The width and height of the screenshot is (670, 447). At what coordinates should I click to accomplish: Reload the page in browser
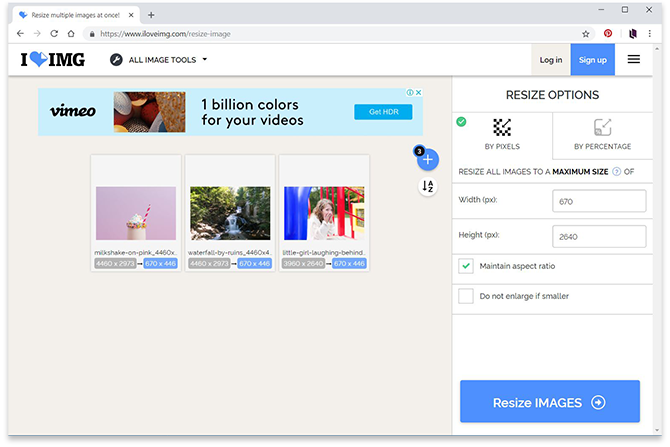[x=55, y=33]
